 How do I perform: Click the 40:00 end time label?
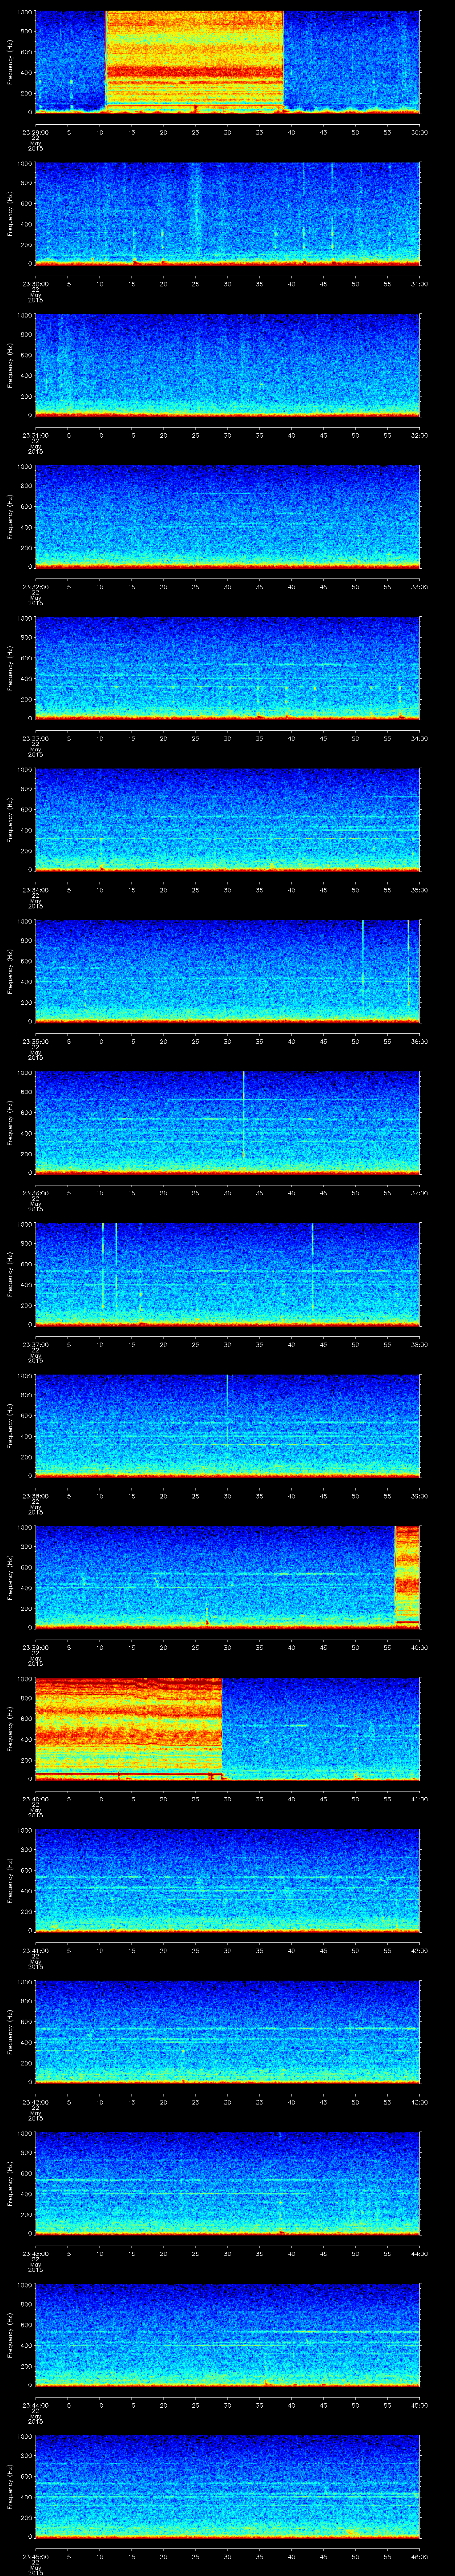[x=419, y=1647]
